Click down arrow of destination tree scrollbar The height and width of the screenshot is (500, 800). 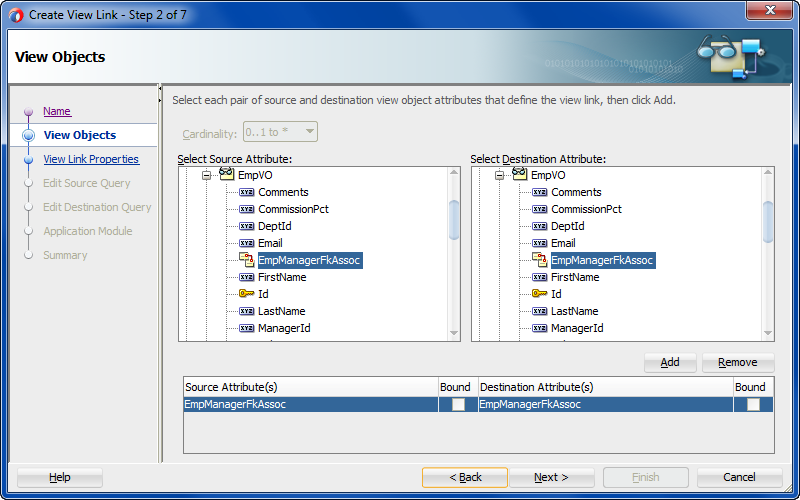click(x=768, y=334)
